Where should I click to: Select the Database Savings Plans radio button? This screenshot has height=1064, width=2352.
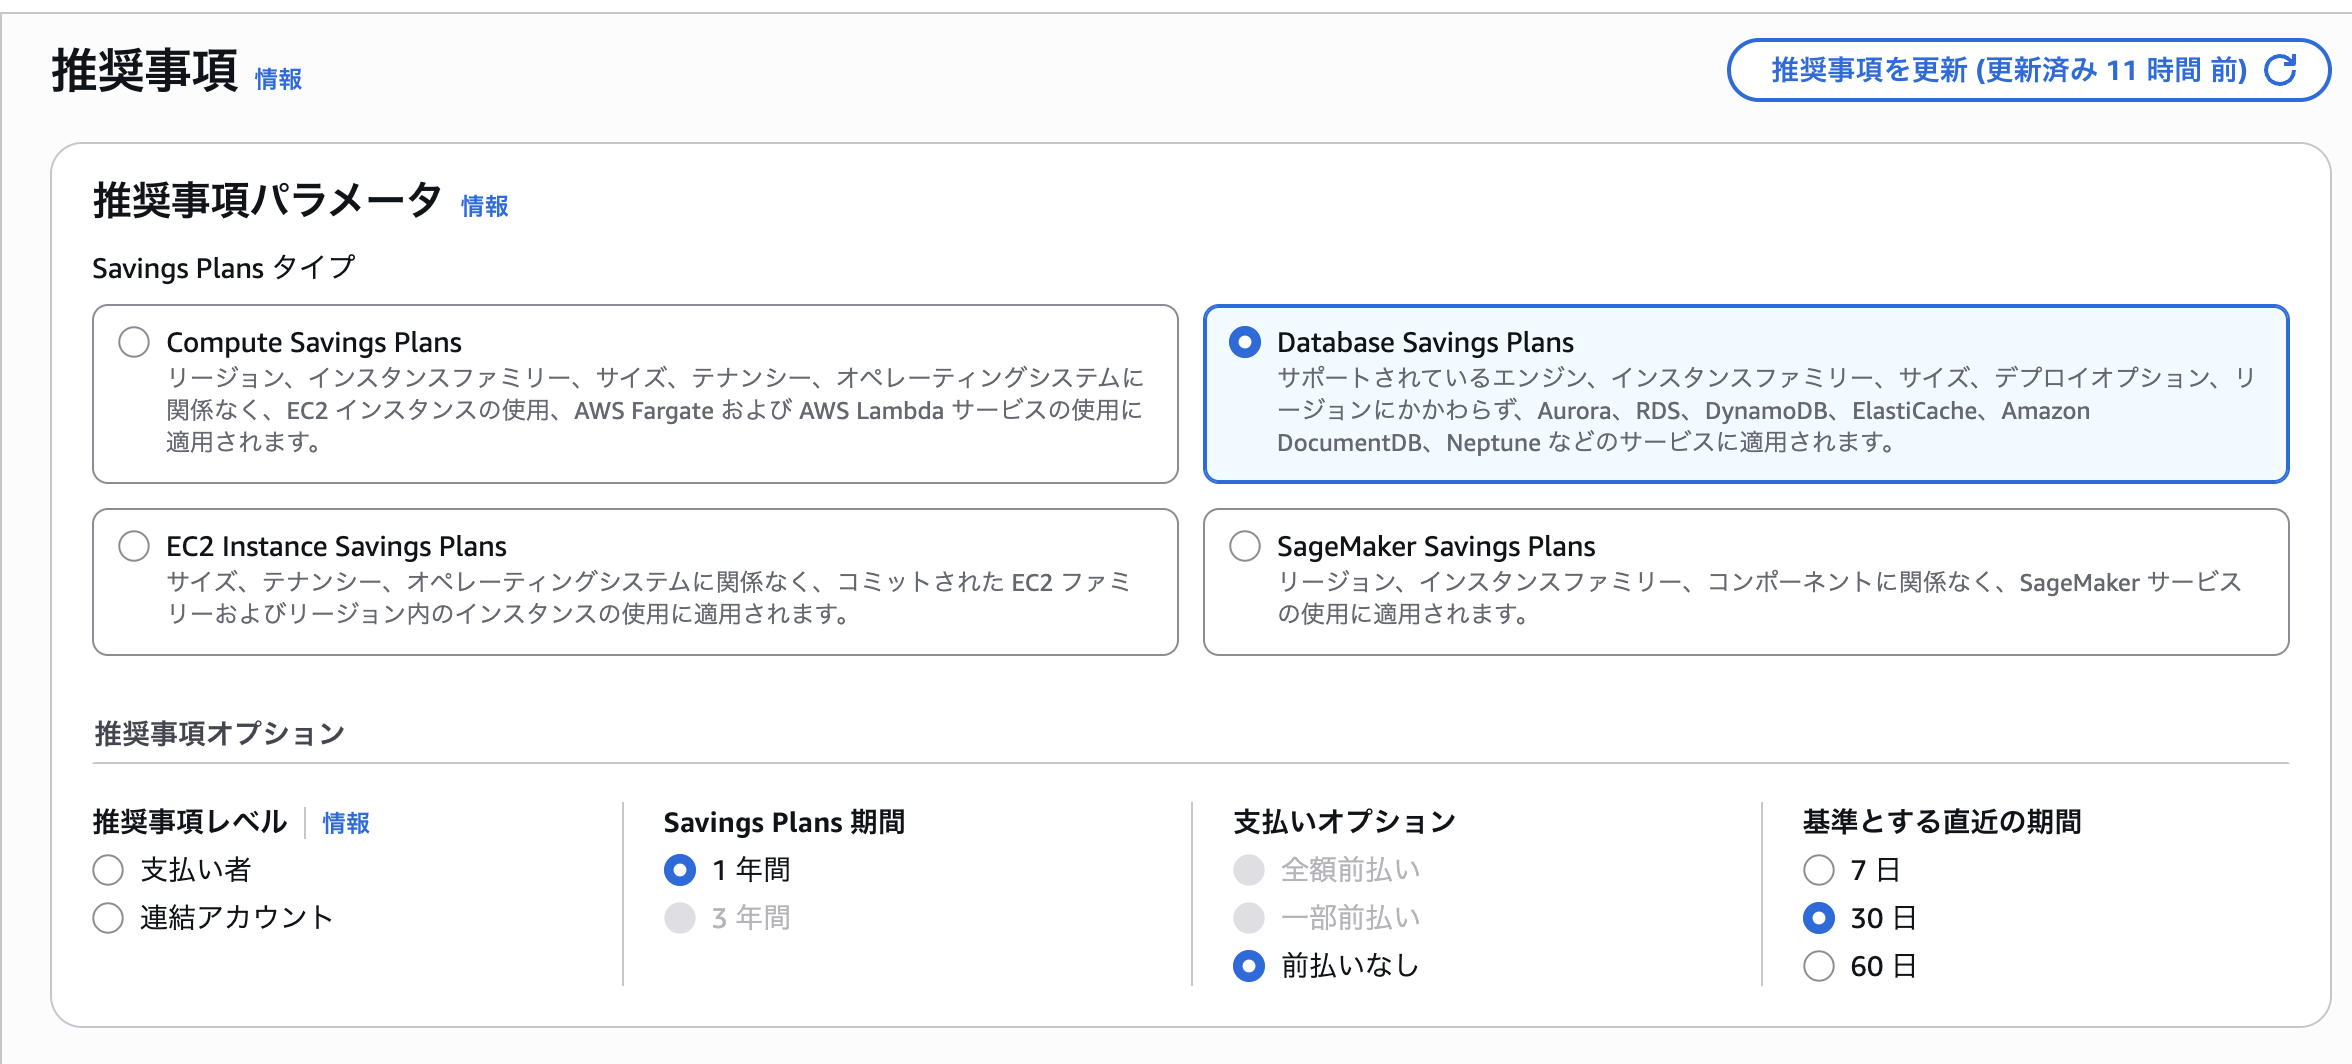click(x=1245, y=342)
